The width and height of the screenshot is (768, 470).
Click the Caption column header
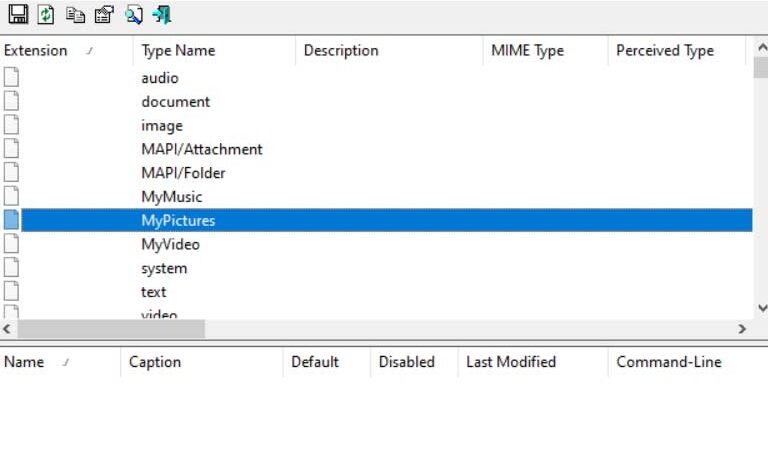202,362
